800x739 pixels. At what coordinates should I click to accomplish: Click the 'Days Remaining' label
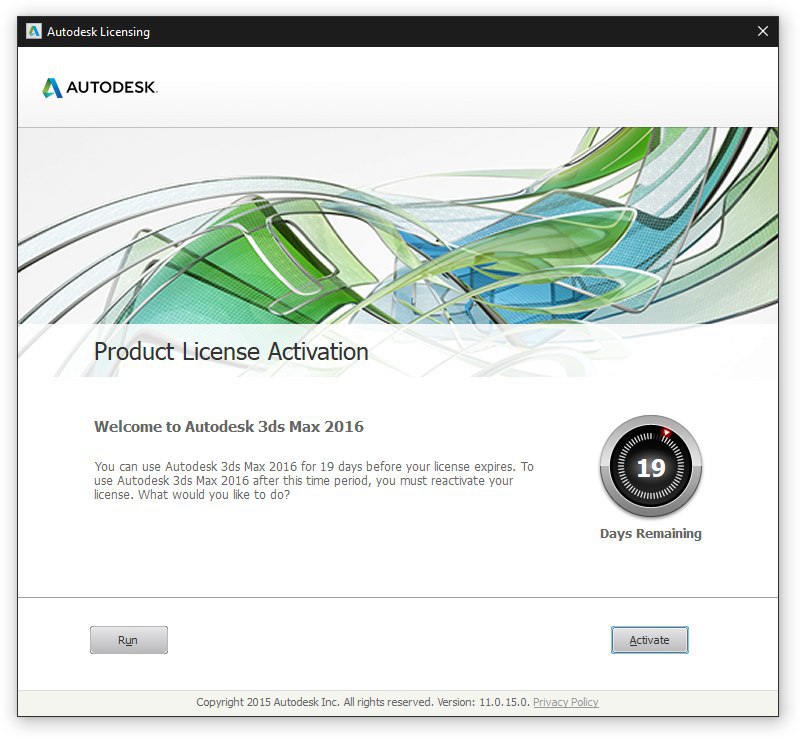tap(651, 534)
